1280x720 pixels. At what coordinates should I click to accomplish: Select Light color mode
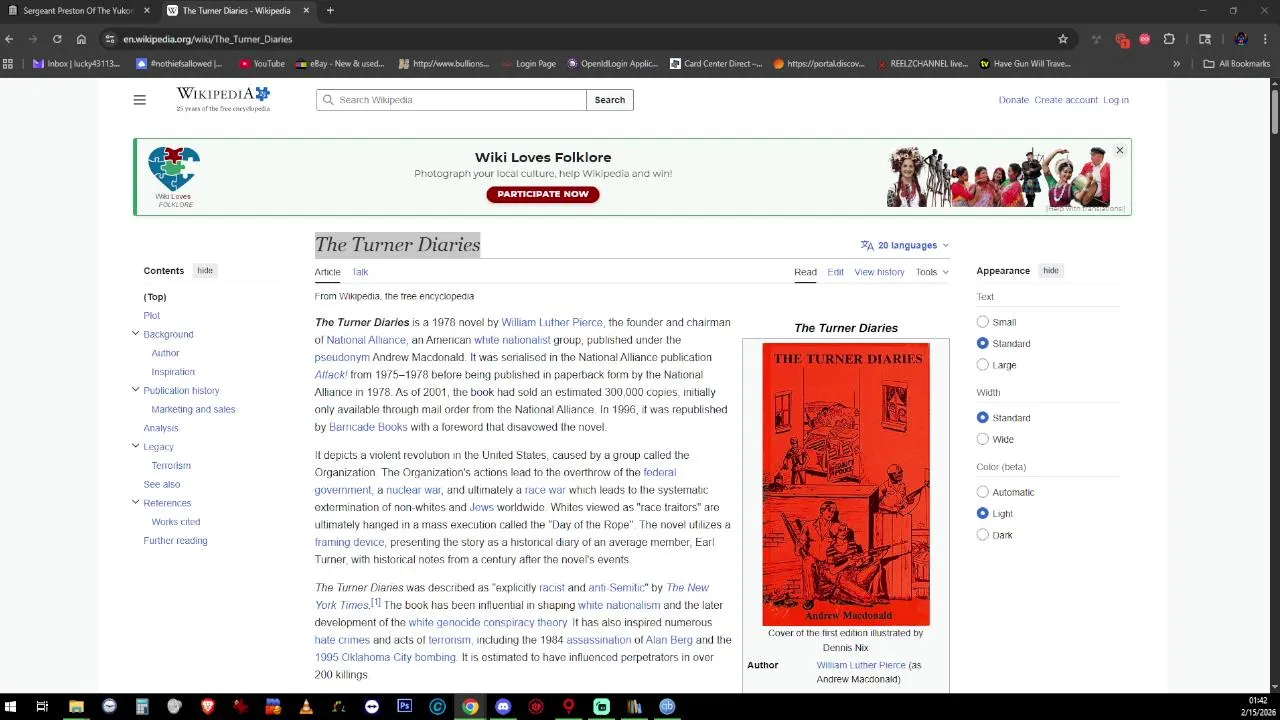click(x=982, y=514)
